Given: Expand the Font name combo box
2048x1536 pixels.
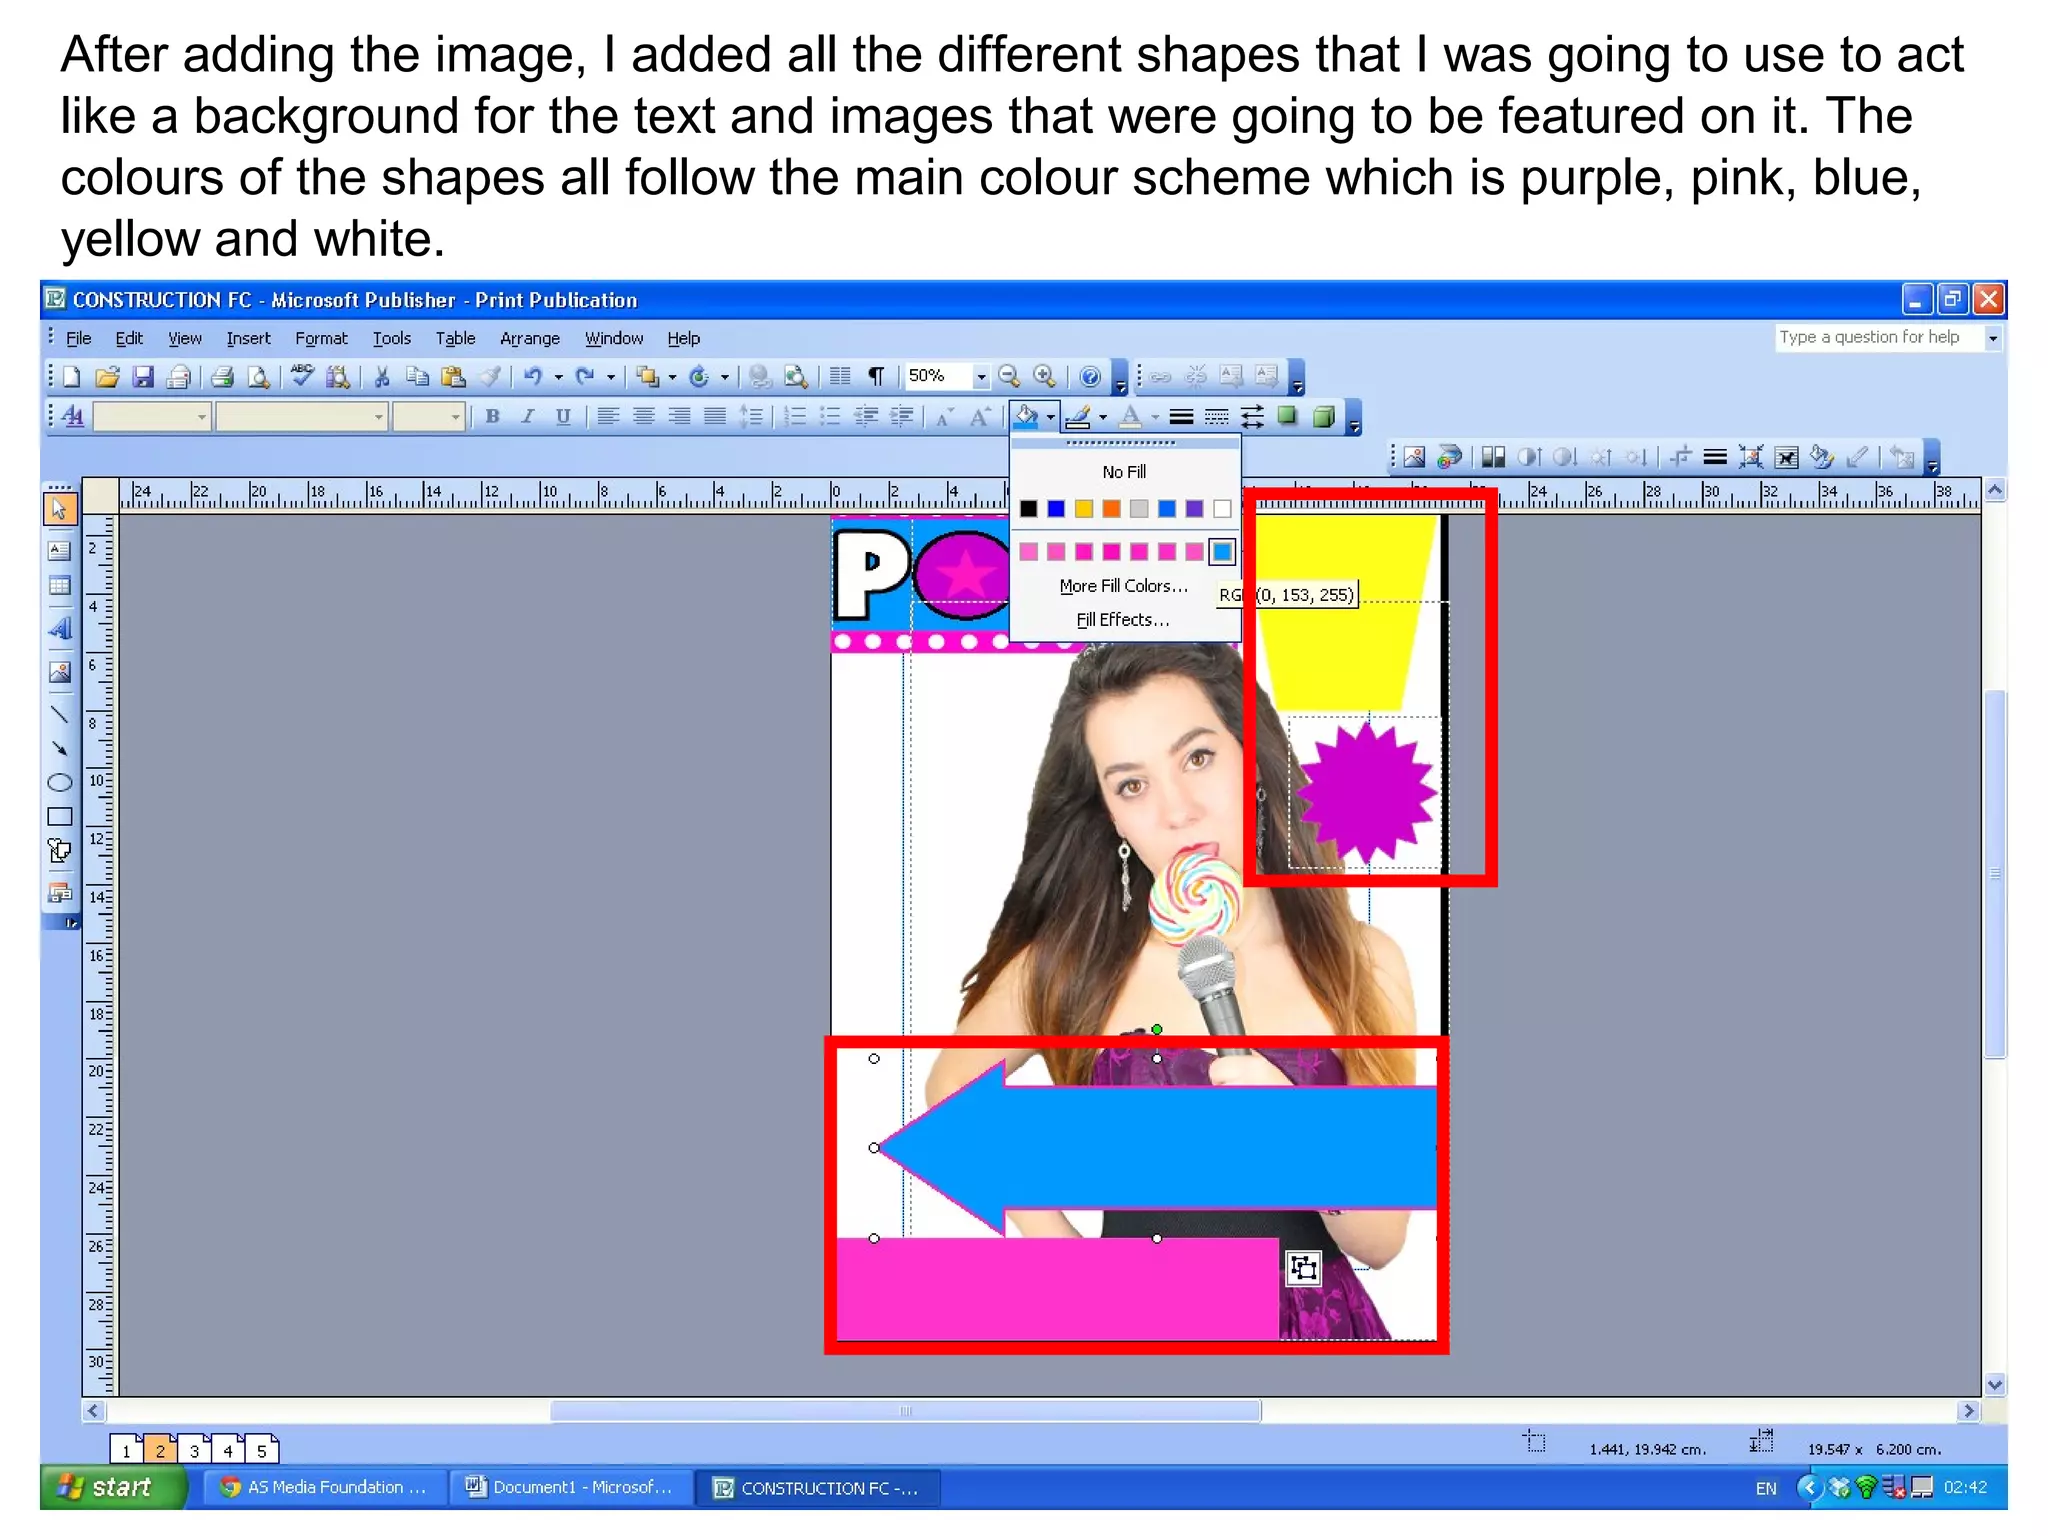Looking at the screenshot, I should [379, 417].
